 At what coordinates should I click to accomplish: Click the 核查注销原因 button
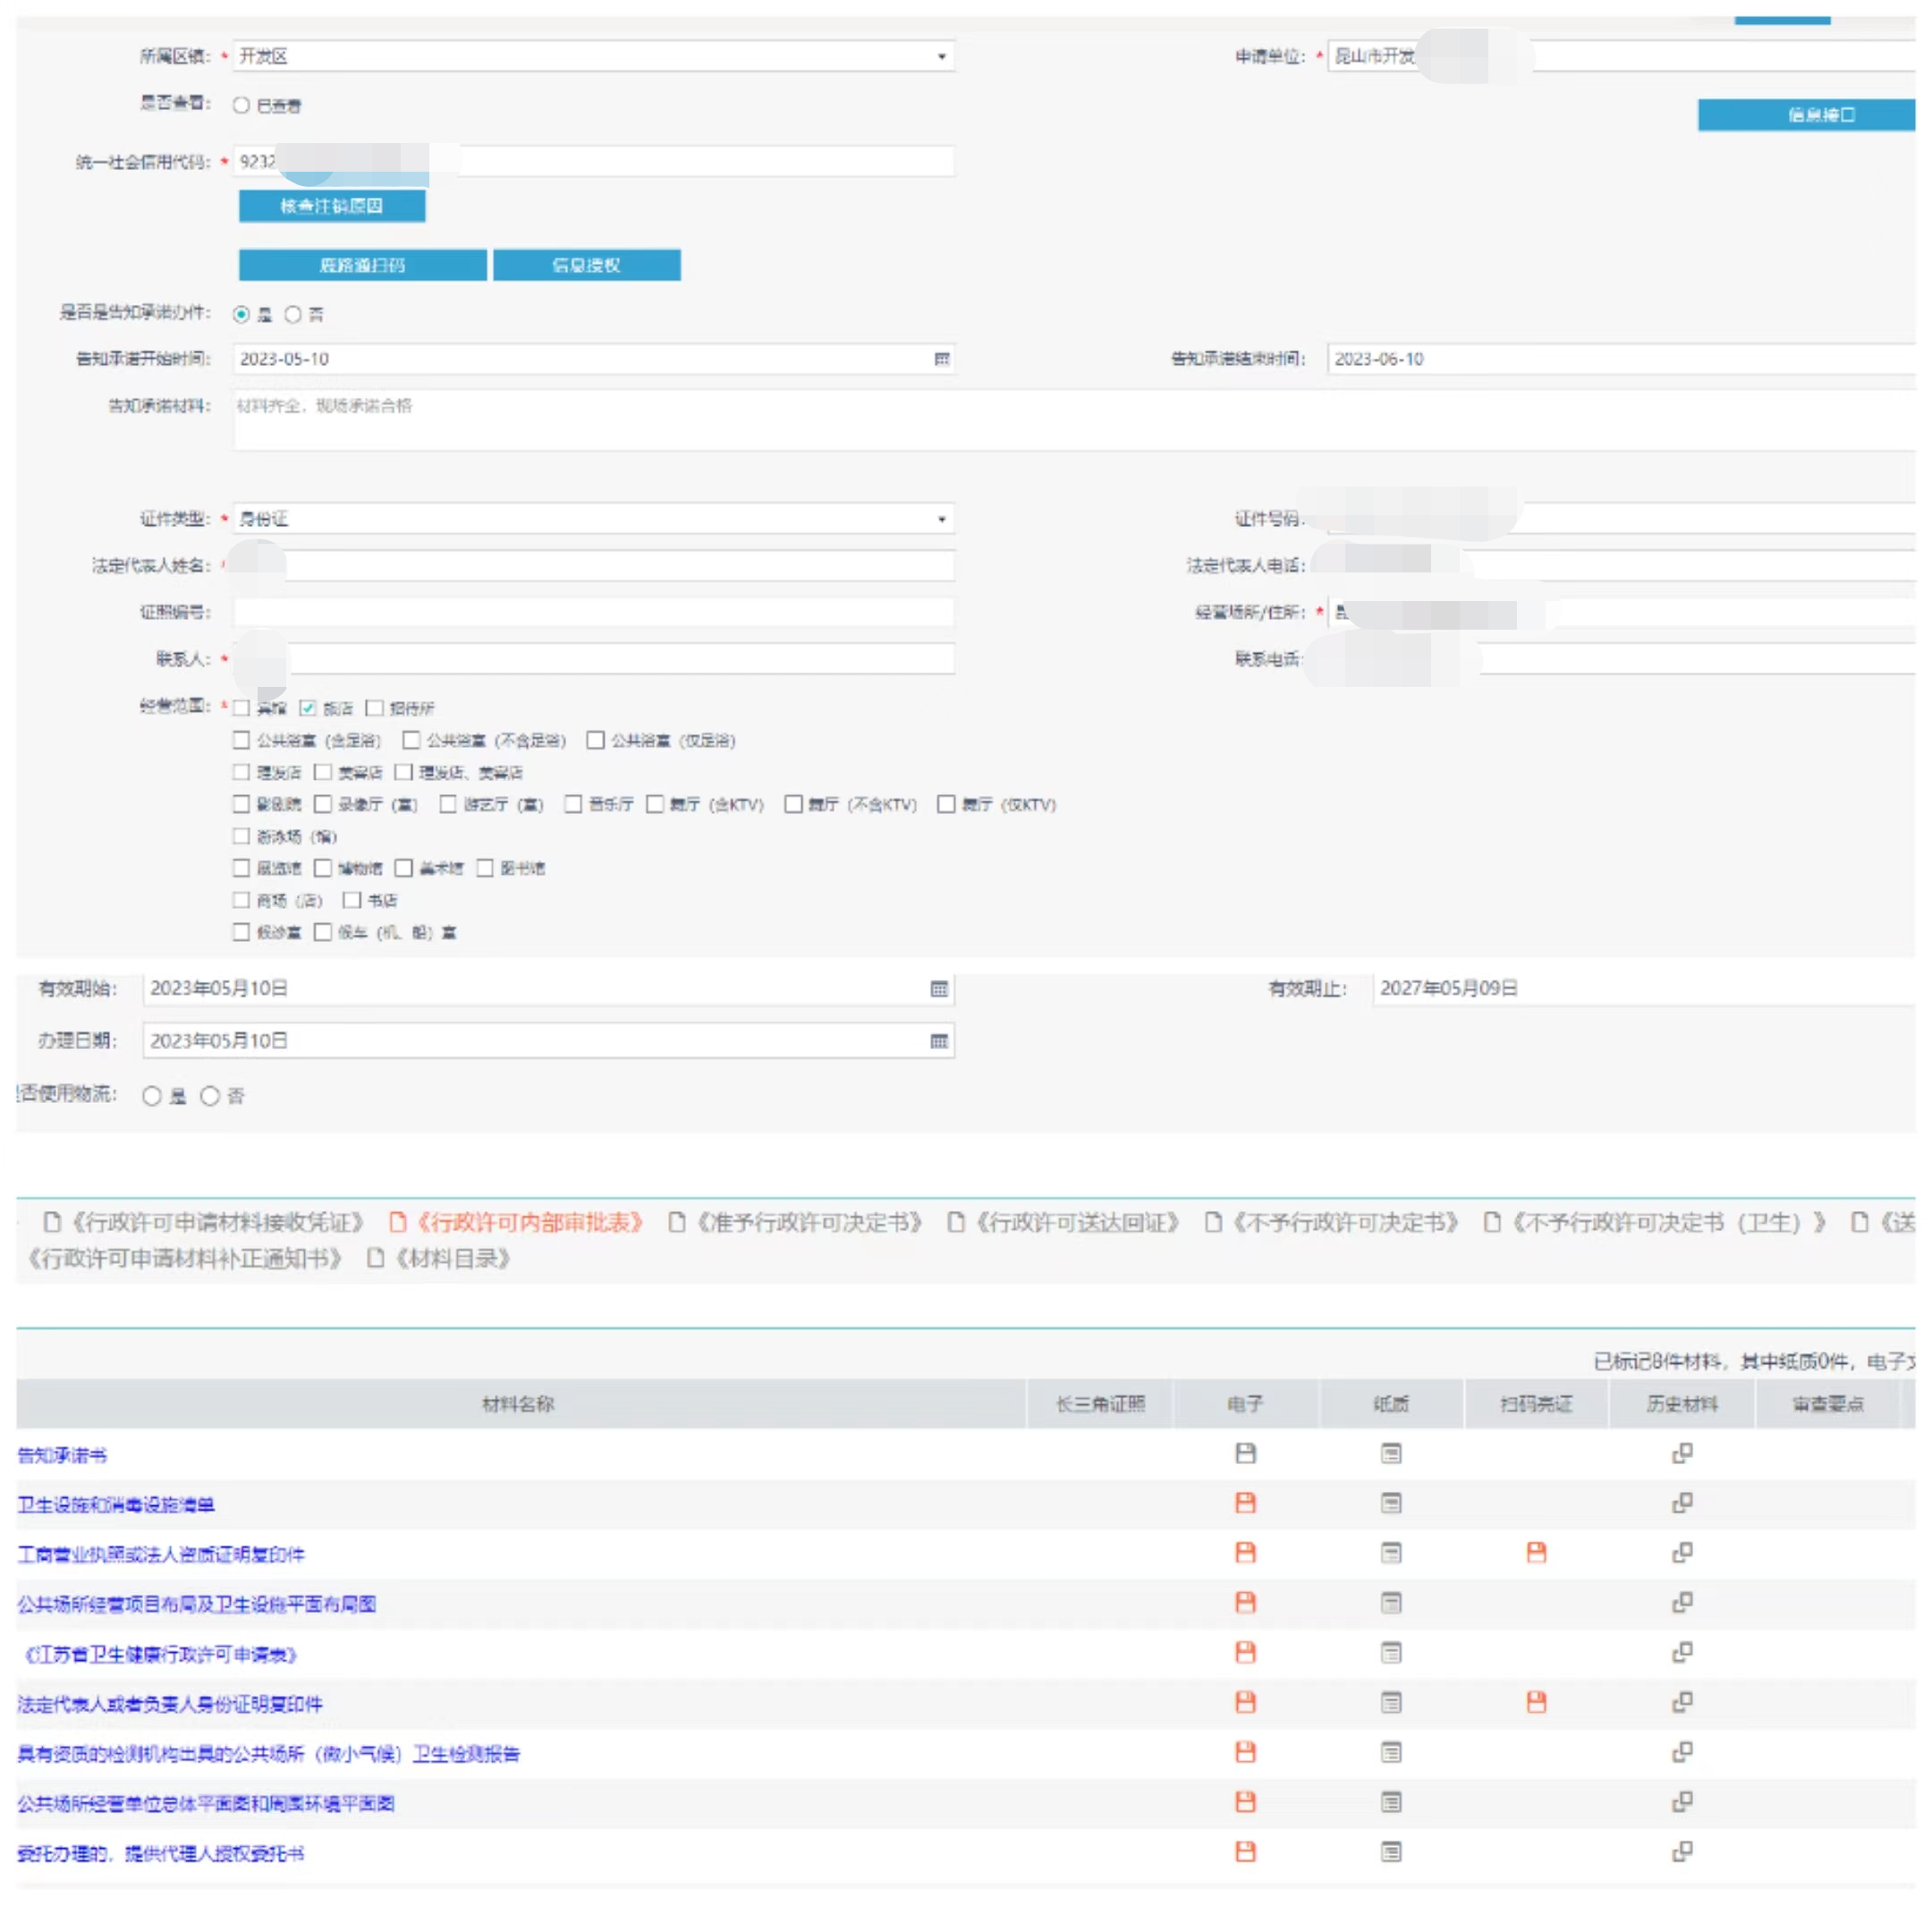(x=331, y=206)
